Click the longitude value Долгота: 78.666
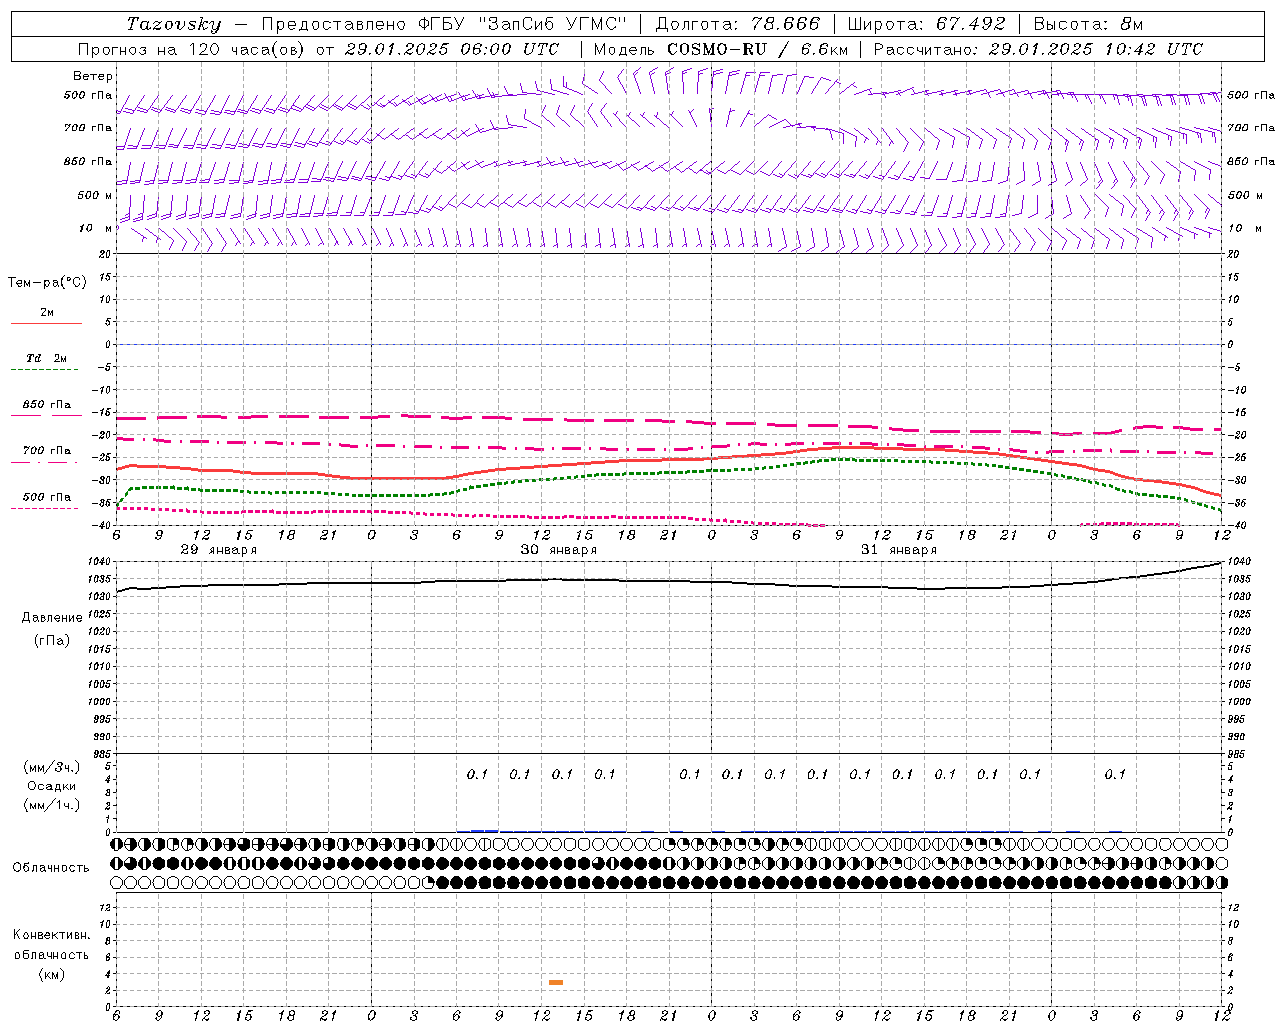1280x1024 pixels. tap(738, 24)
